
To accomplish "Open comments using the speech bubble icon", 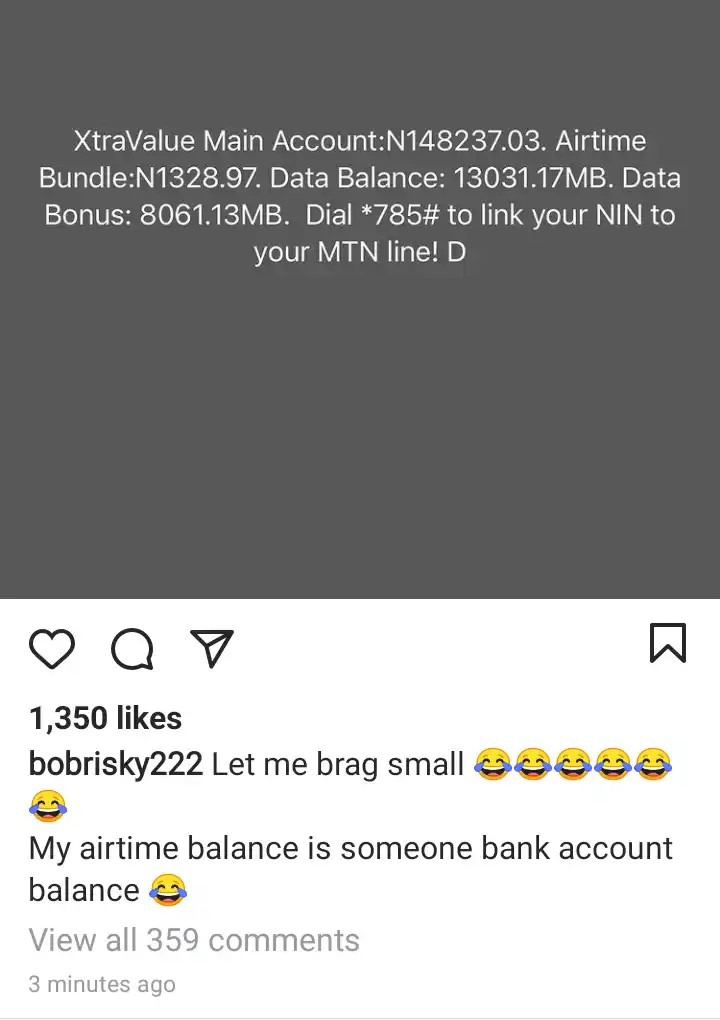I will [x=132, y=649].
